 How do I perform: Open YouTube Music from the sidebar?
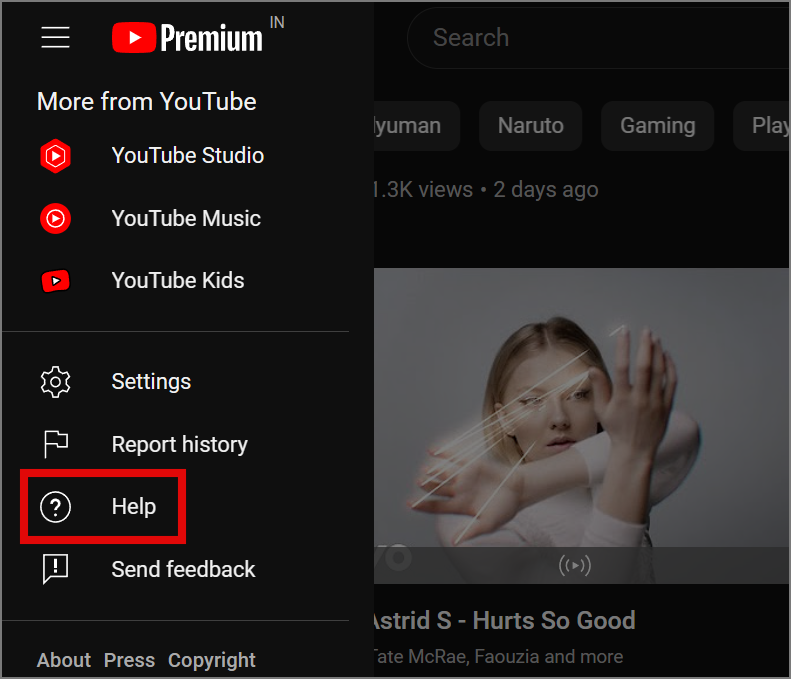click(186, 218)
